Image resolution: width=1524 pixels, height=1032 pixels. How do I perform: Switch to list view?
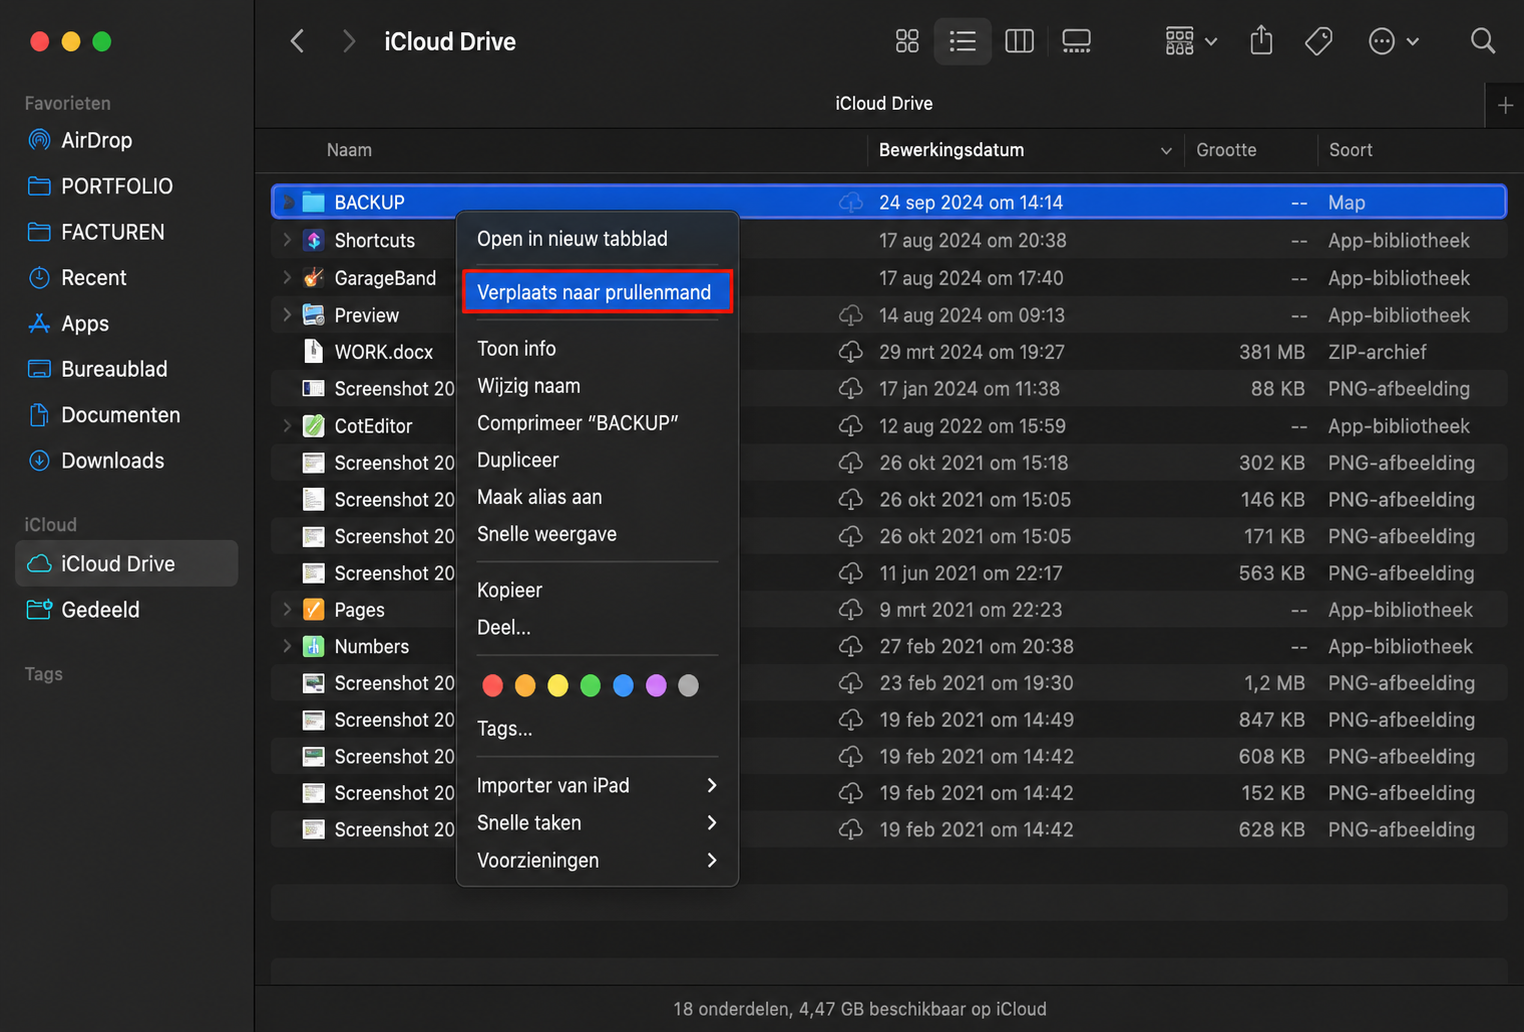[962, 41]
